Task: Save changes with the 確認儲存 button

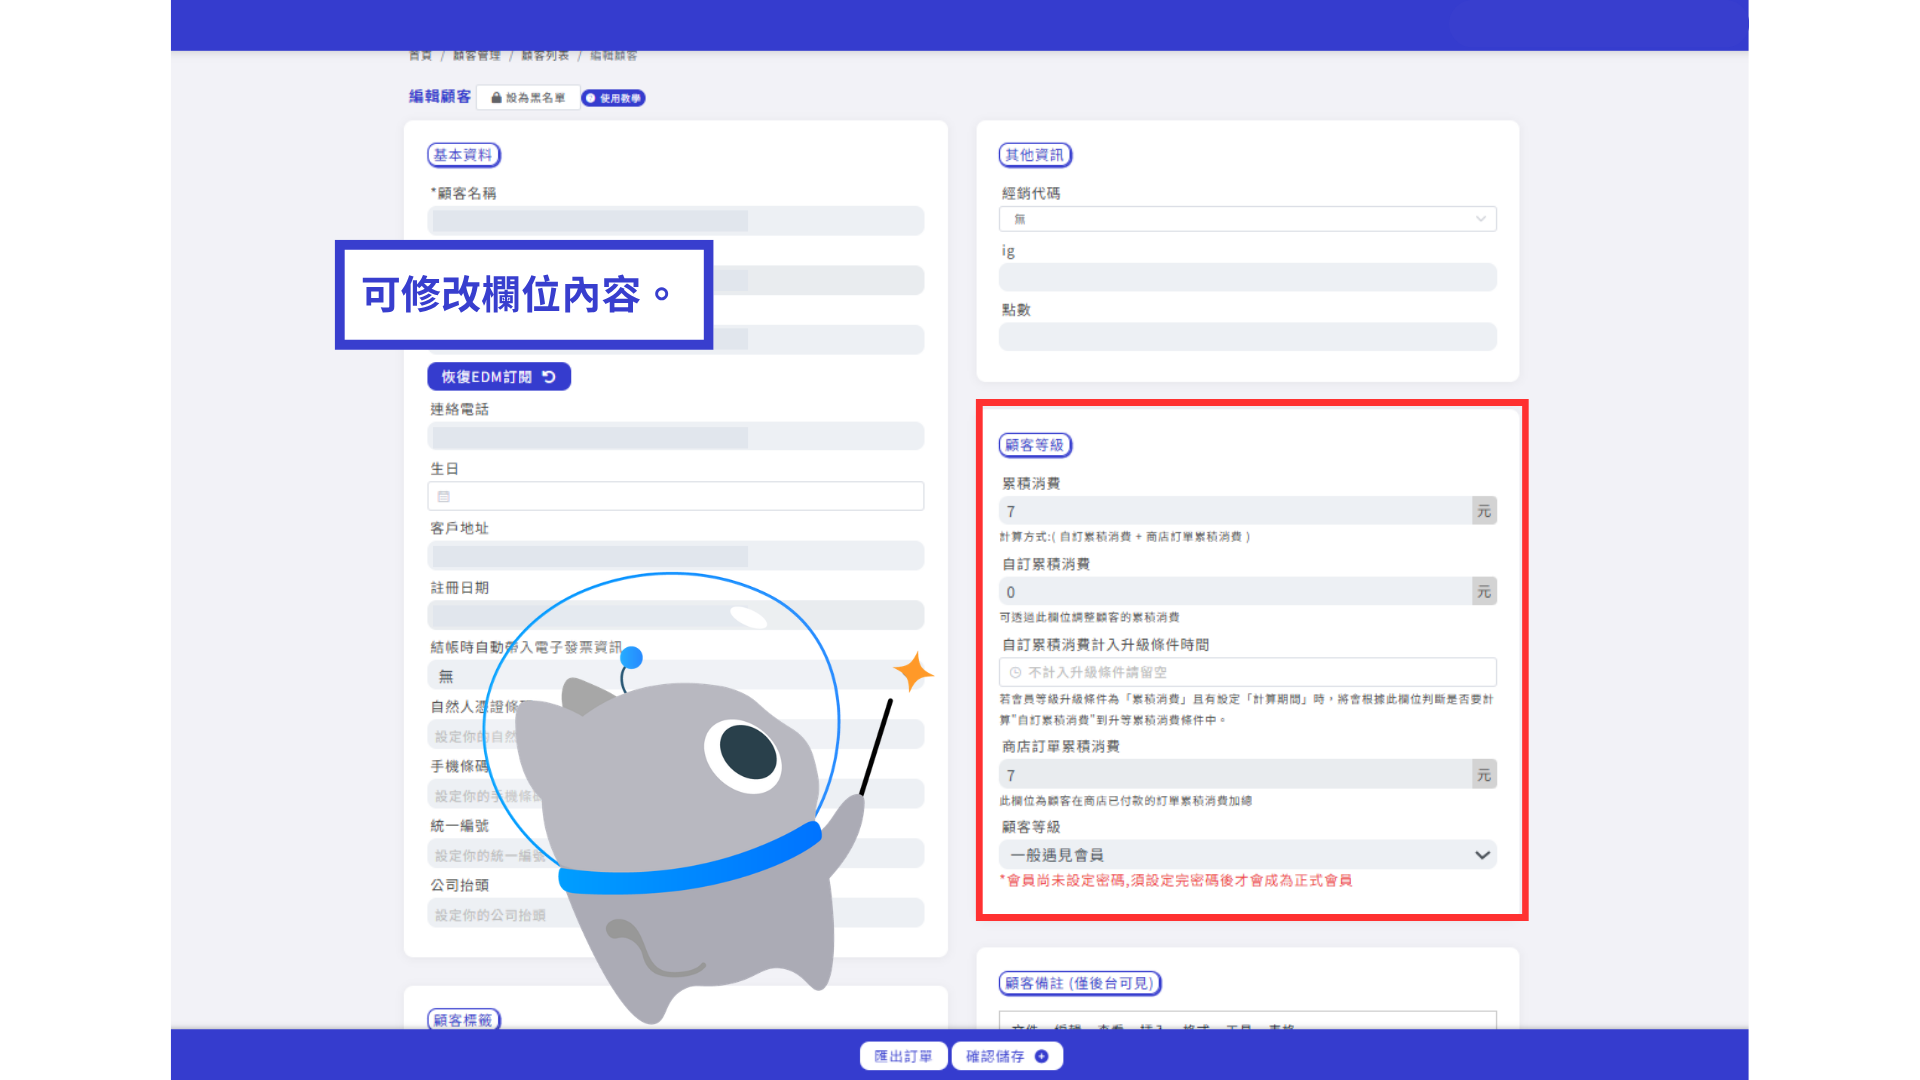Action: [x=1007, y=1056]
